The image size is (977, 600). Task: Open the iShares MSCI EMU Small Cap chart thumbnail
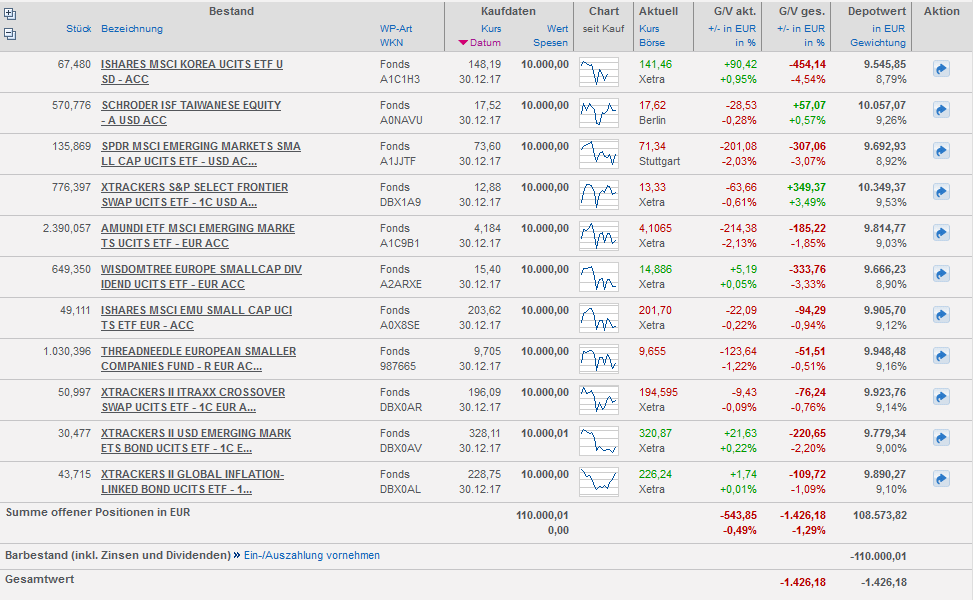pos(599,318)
